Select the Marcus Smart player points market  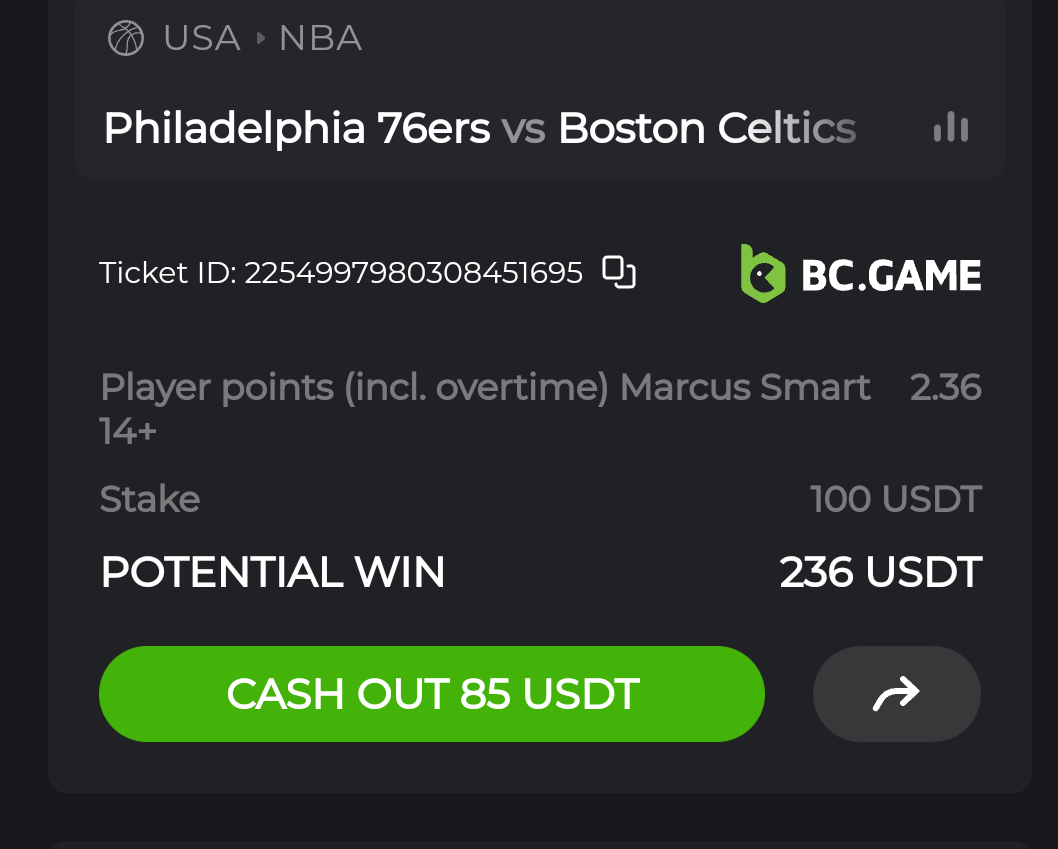[485, 387]
